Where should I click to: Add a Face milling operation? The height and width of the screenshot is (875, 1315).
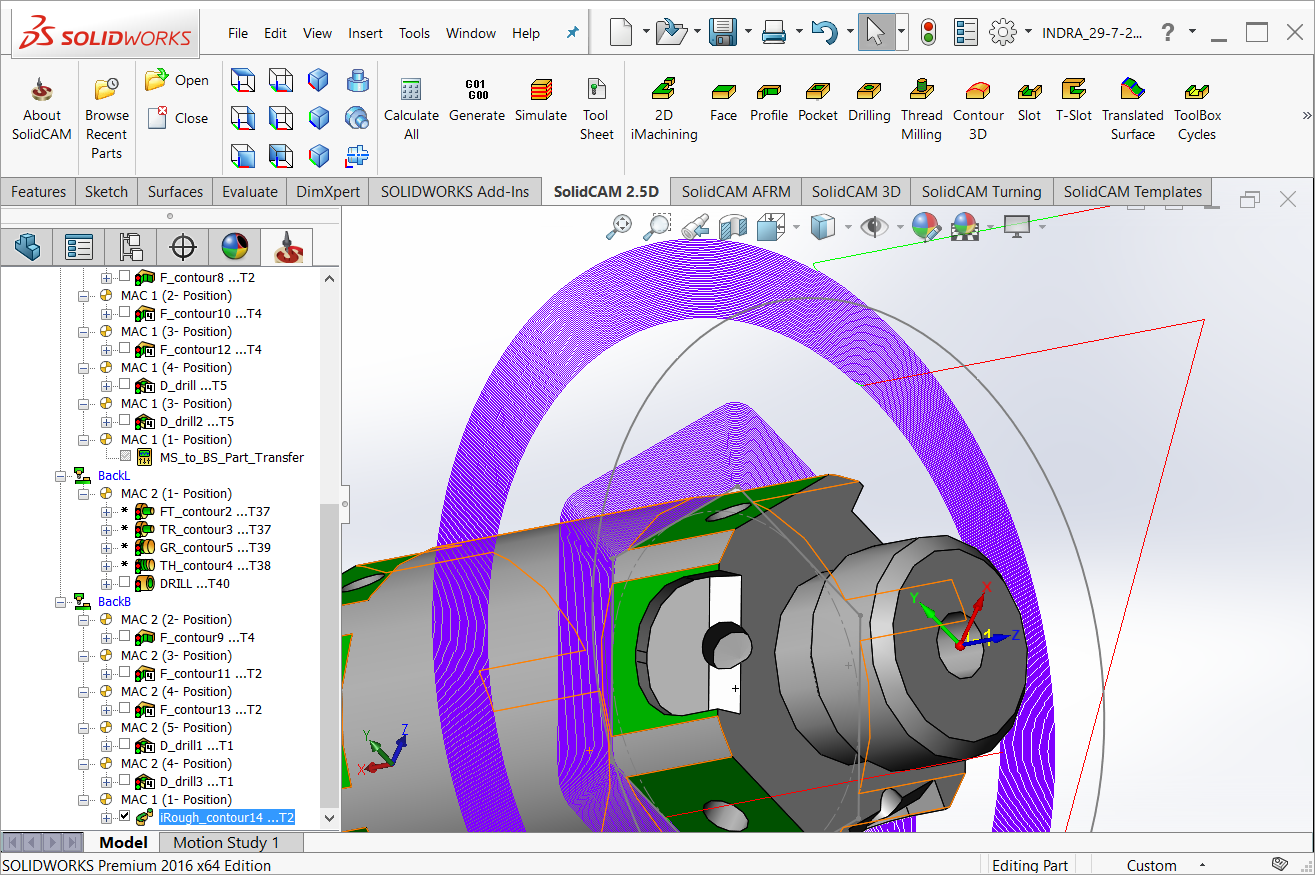[x=723, y=100]
